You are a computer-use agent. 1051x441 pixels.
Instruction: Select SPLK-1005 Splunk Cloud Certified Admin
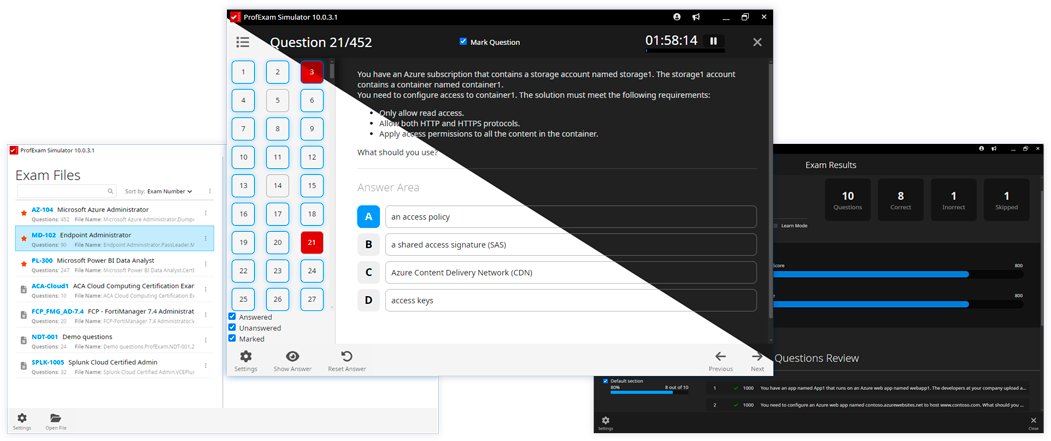(x=115, y=366)
